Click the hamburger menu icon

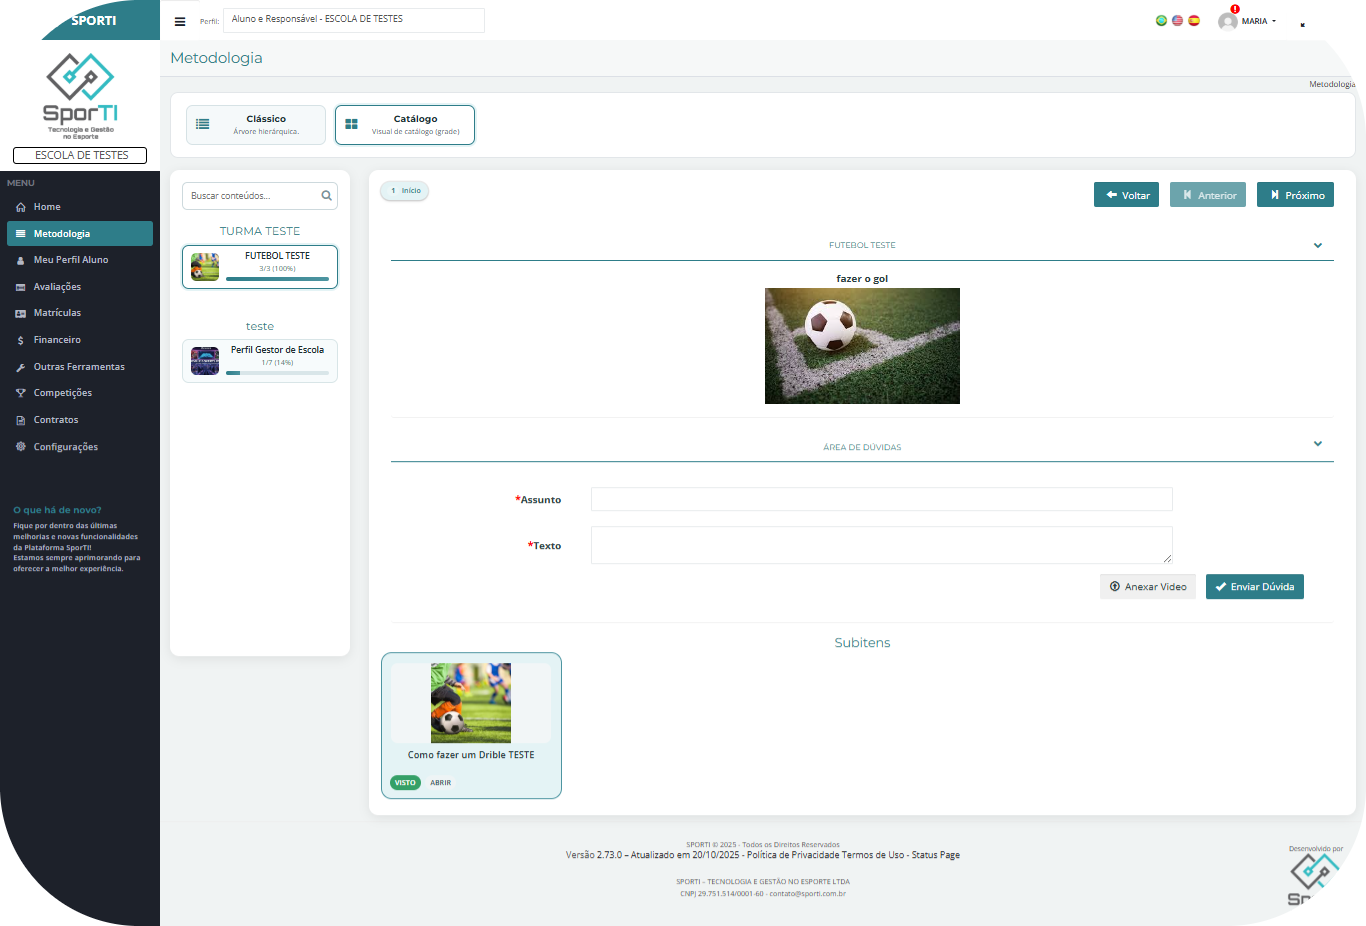coord(180,21)
